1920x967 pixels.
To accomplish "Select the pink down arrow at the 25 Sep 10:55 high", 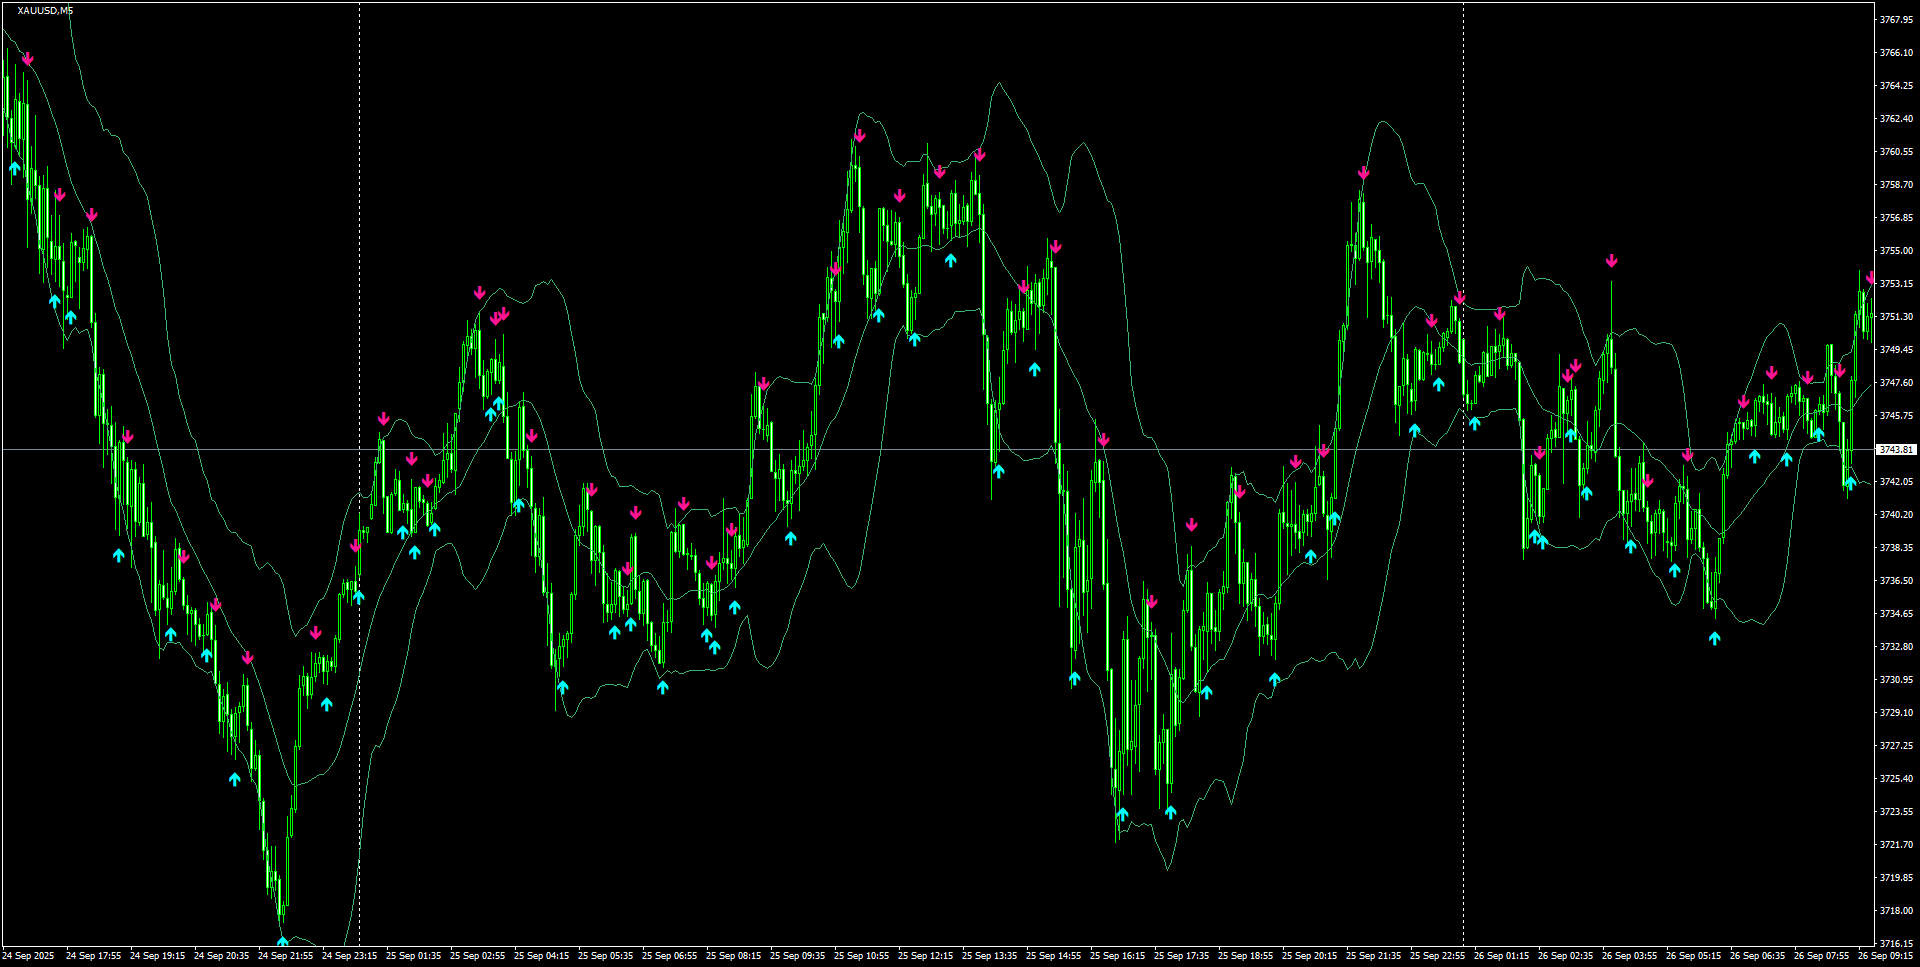I will pos(859,135).
